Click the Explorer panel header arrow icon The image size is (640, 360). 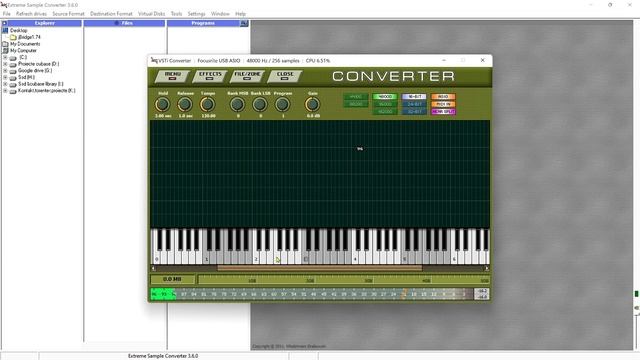(4, 23)
